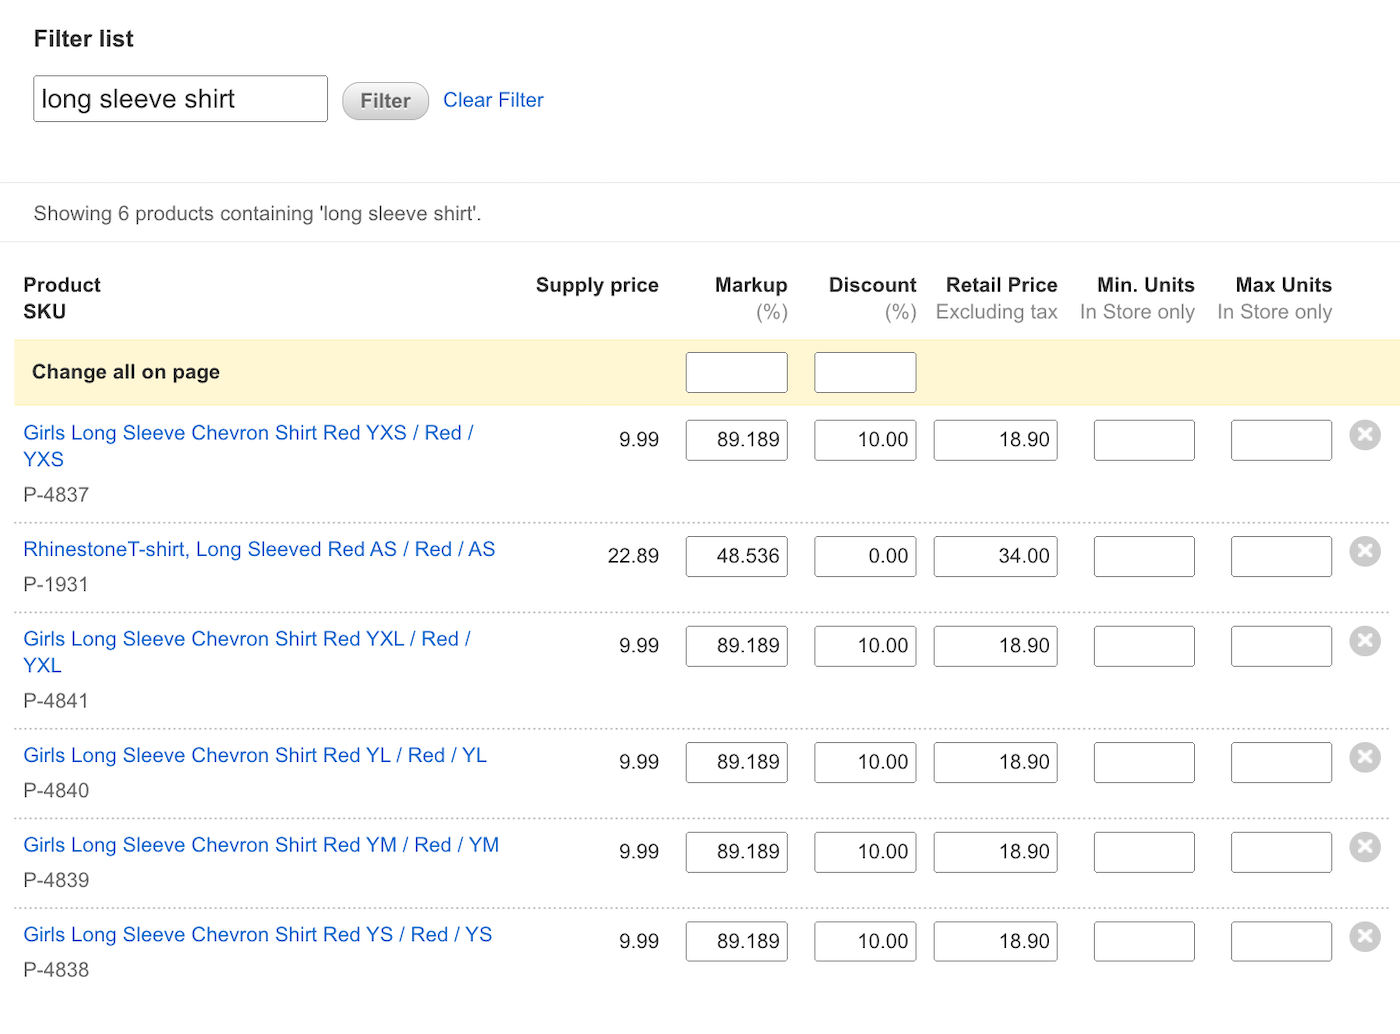Click Min Units field for P-4840
This screenshot has width=1400, height=1034.
[1143, 762]
